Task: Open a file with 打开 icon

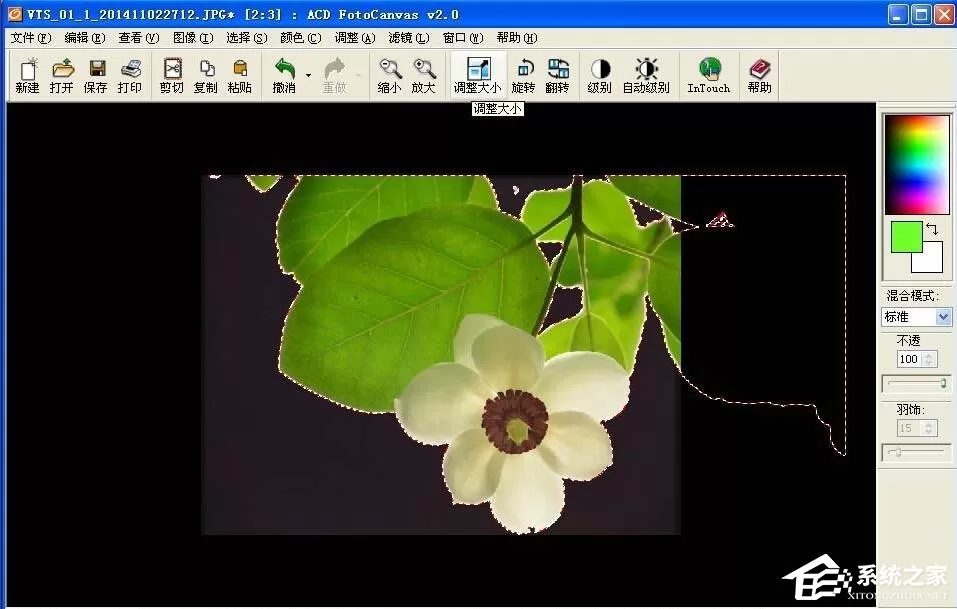Action: tap(62, 76)
